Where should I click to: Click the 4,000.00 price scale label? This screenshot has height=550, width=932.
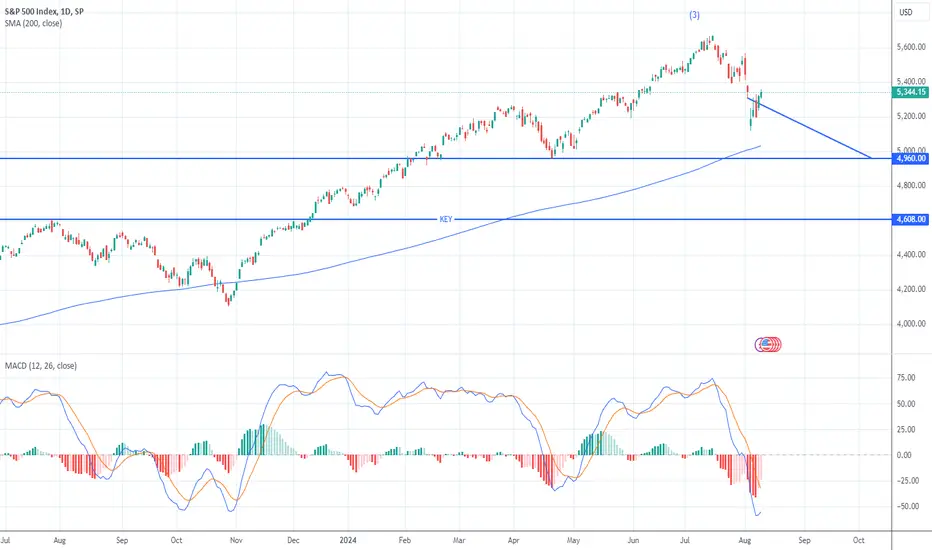(911, 323)
